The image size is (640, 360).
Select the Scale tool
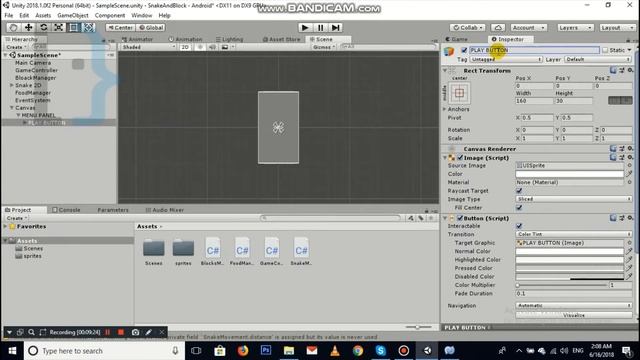click(58, 27)
